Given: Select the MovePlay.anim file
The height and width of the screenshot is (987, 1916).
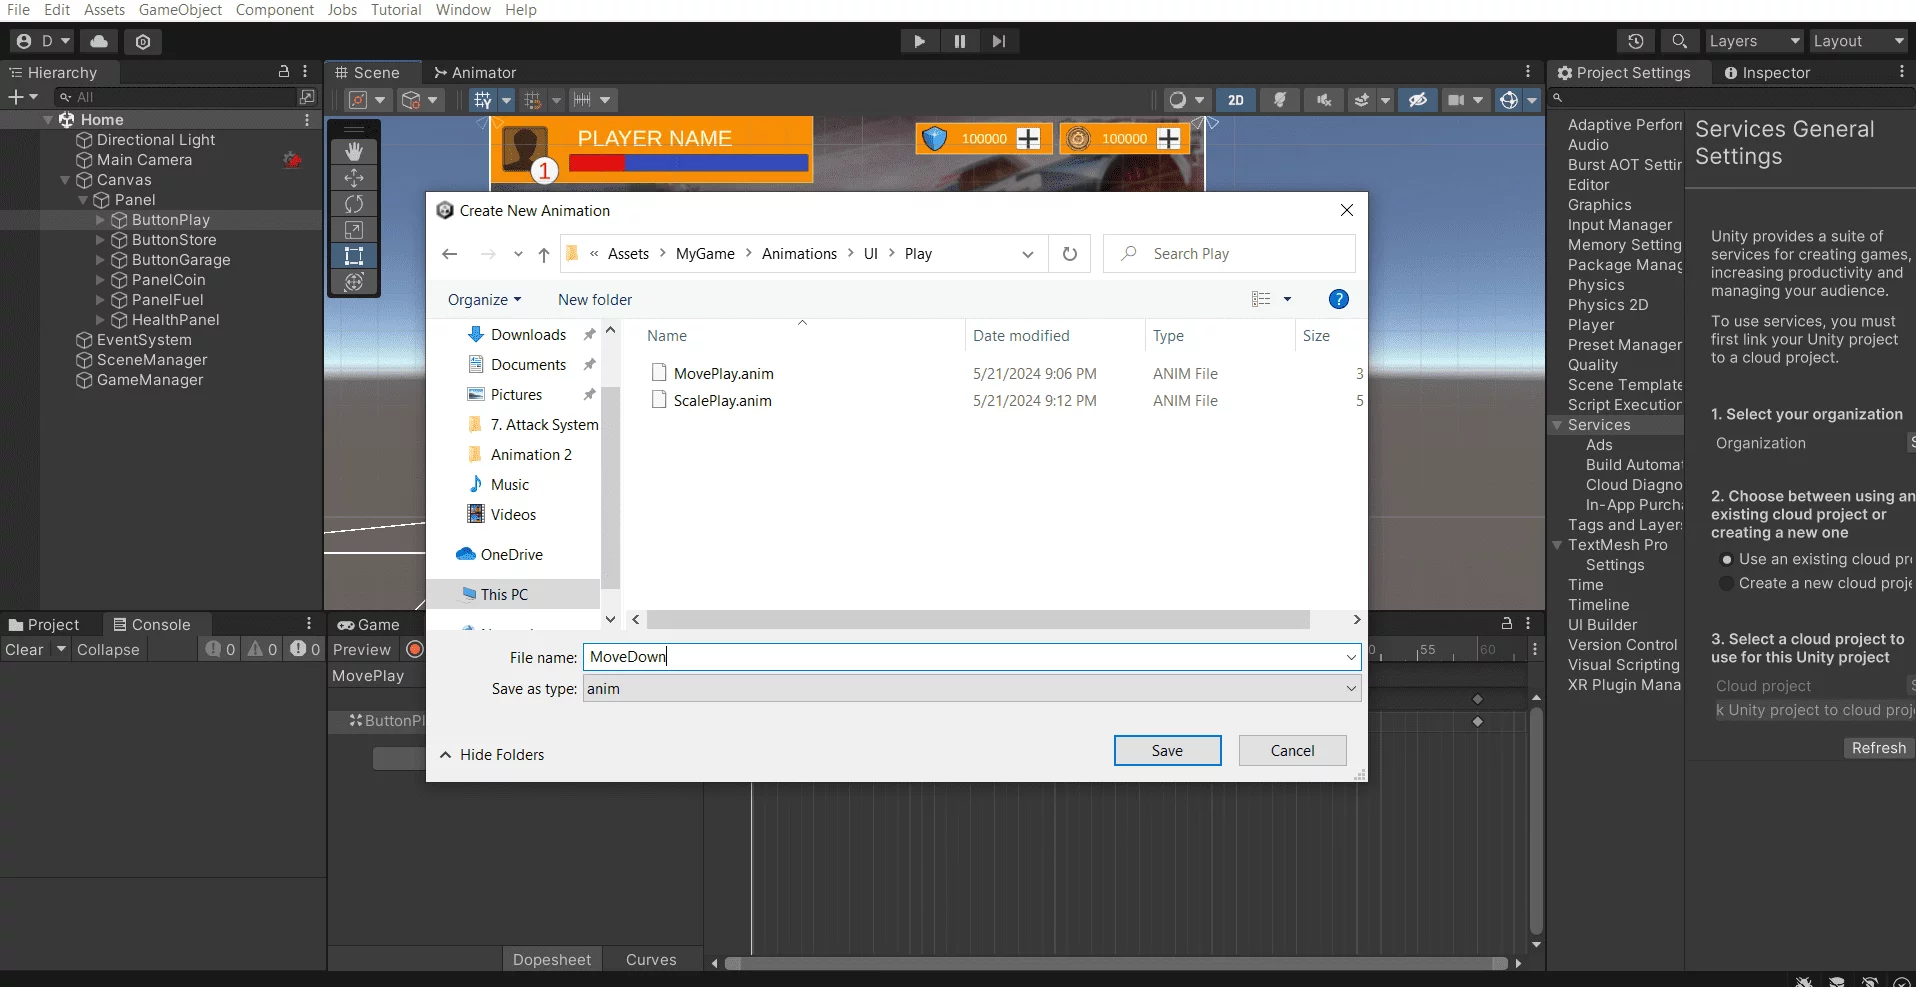Looking at the screenshot, I should [x=723, y=373].
